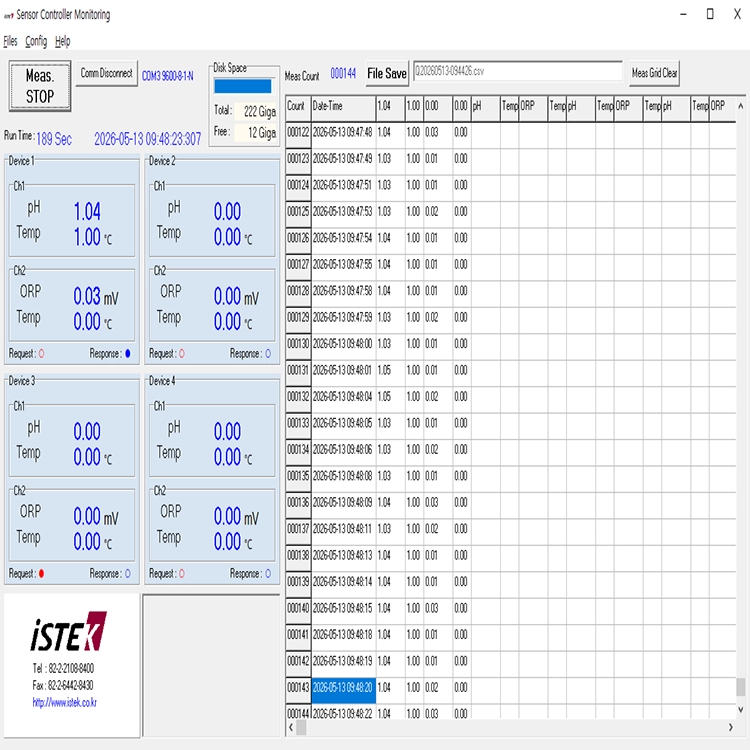Click the Meas. STOP button

coord(40,86)
